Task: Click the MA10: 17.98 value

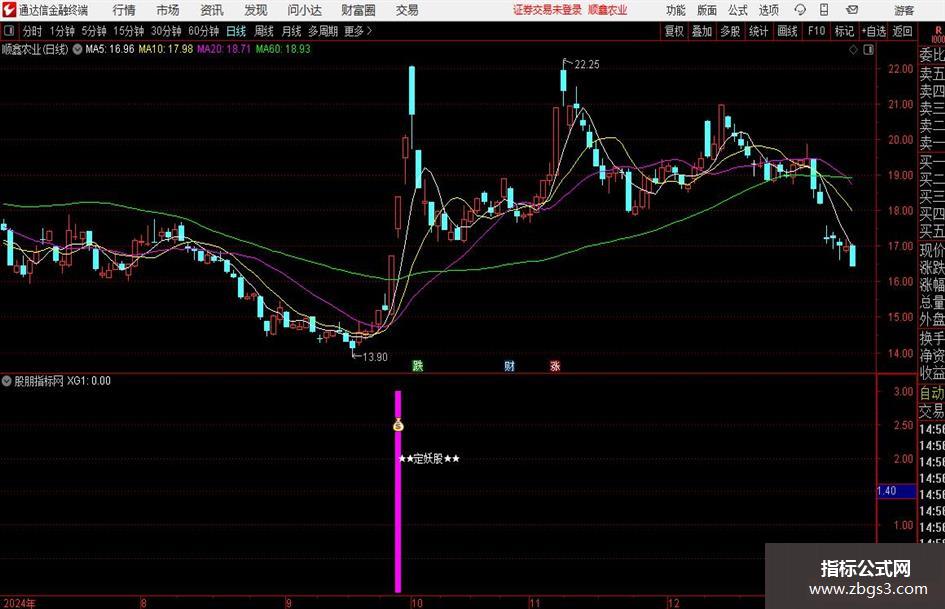Action: (x=166, y=49)
